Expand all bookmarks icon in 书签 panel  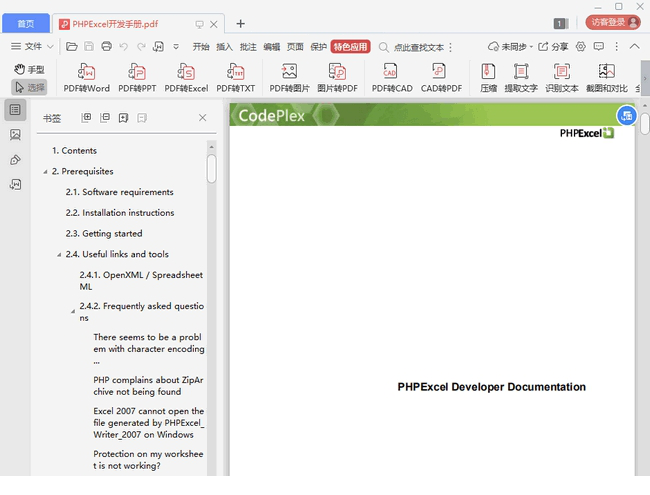[86, 118]
